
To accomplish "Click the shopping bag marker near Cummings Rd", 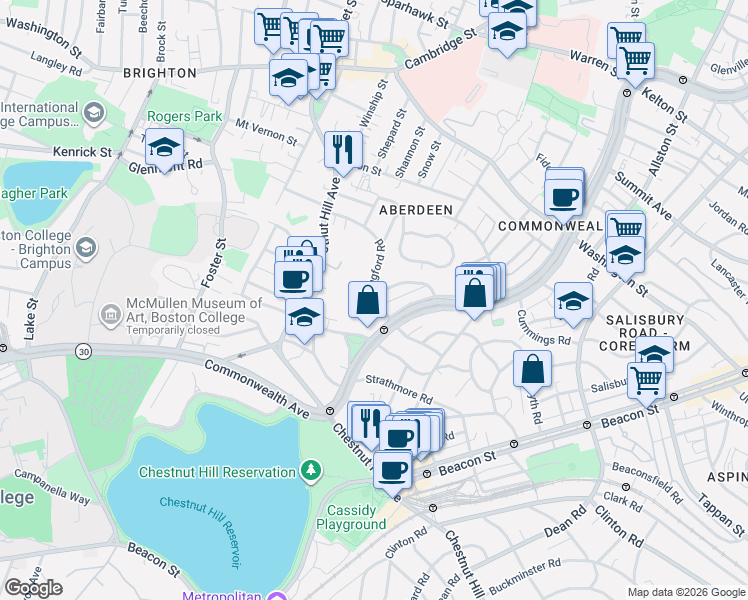I will (532, 371).
